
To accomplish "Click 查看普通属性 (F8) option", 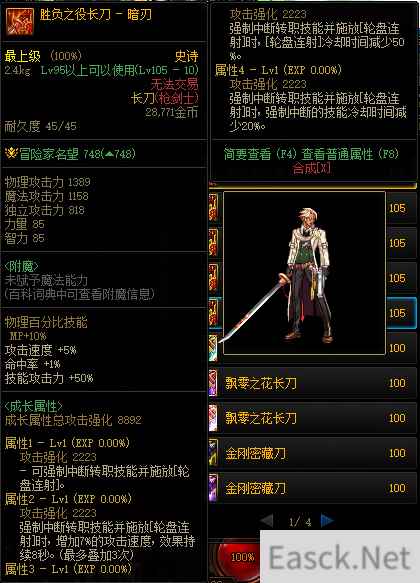I will 350,154.
